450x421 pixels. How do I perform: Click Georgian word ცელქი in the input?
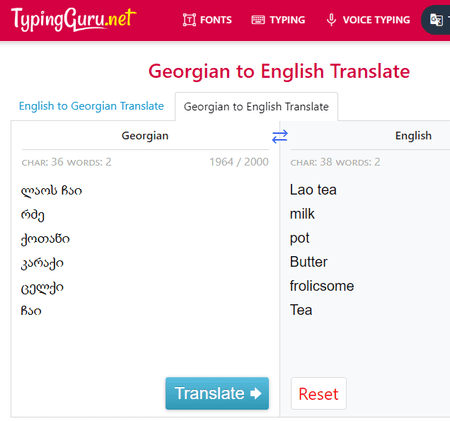(42, 287)
